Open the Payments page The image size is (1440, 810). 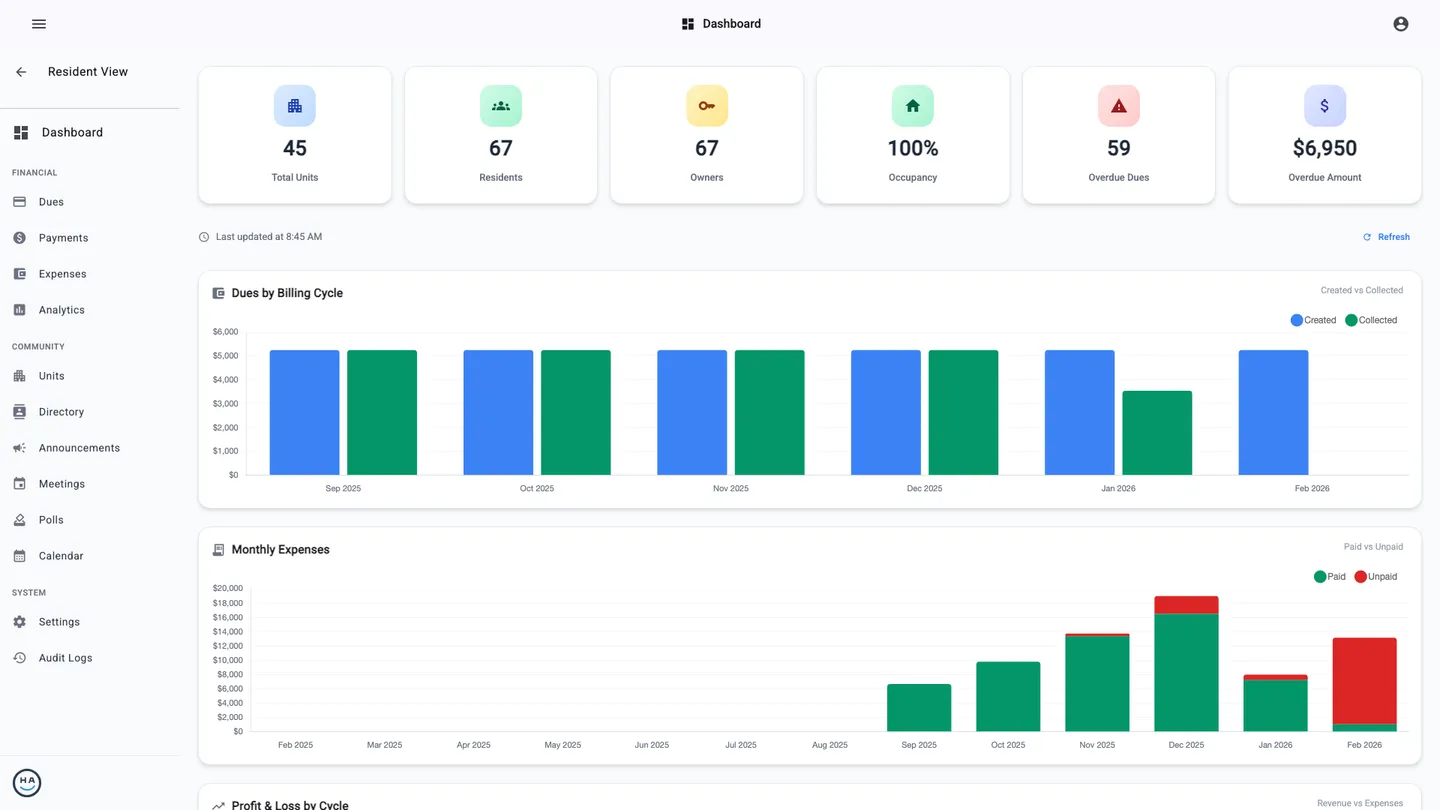90,238
